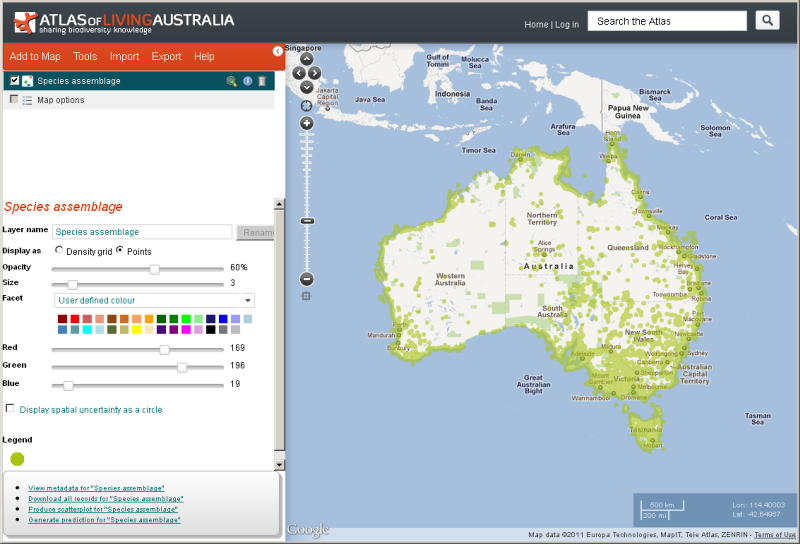This screenshot has height=544, width=800.
Task: Click the Log in link
Action: (x=567, y=24)
